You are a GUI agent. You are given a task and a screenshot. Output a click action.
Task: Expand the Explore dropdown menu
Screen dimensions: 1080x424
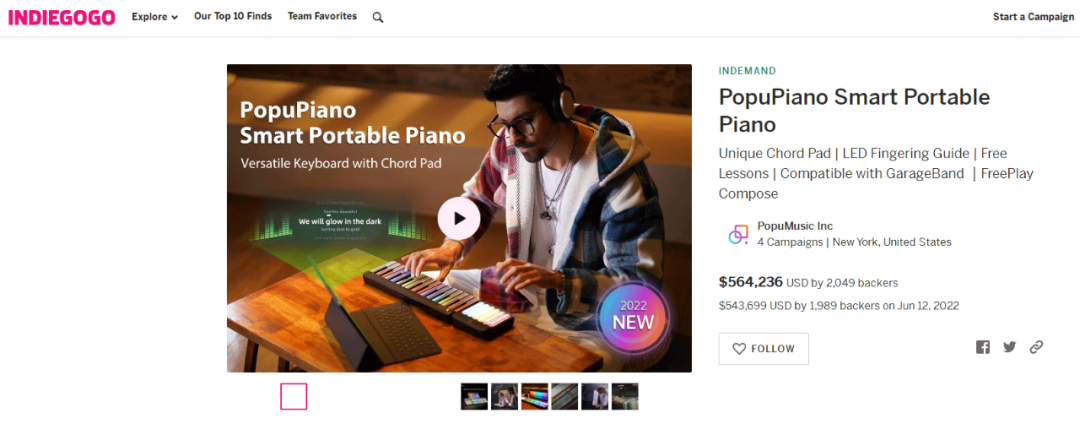tap(155, 17)
